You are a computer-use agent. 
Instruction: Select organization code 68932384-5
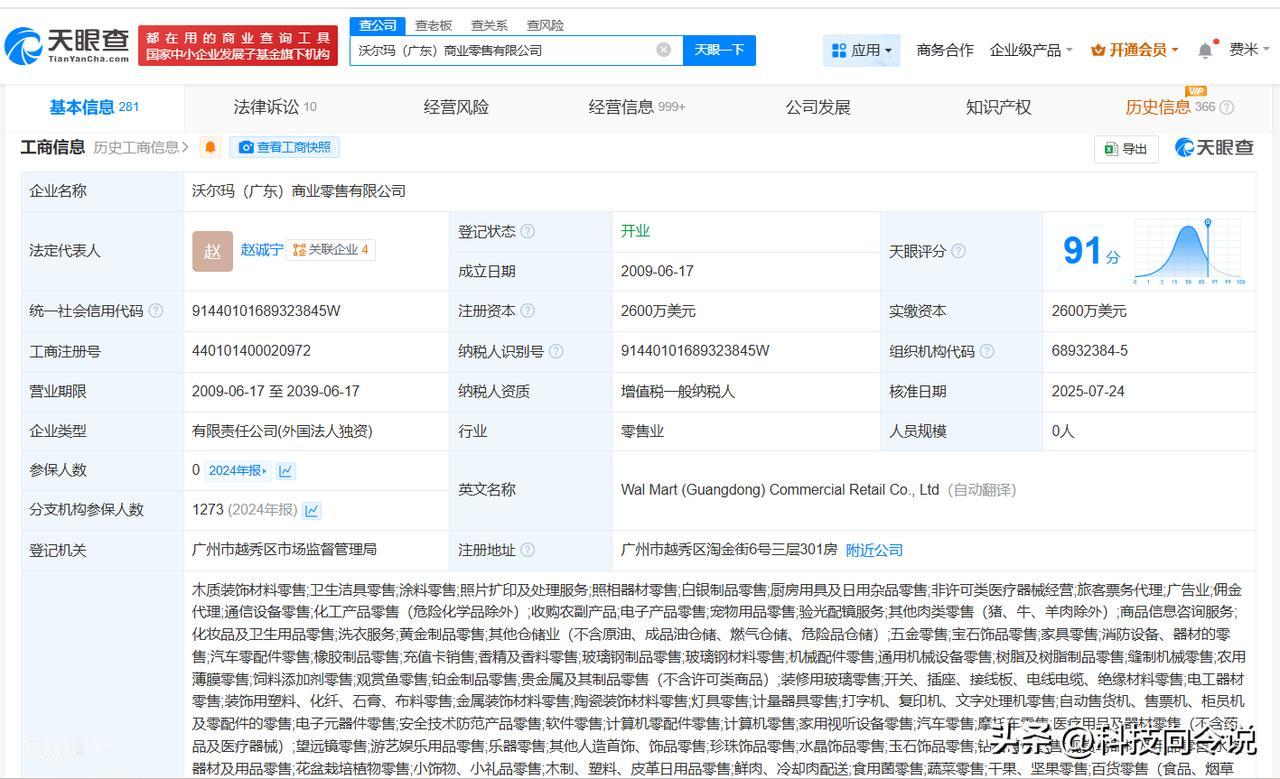[x=1090, y=351]
